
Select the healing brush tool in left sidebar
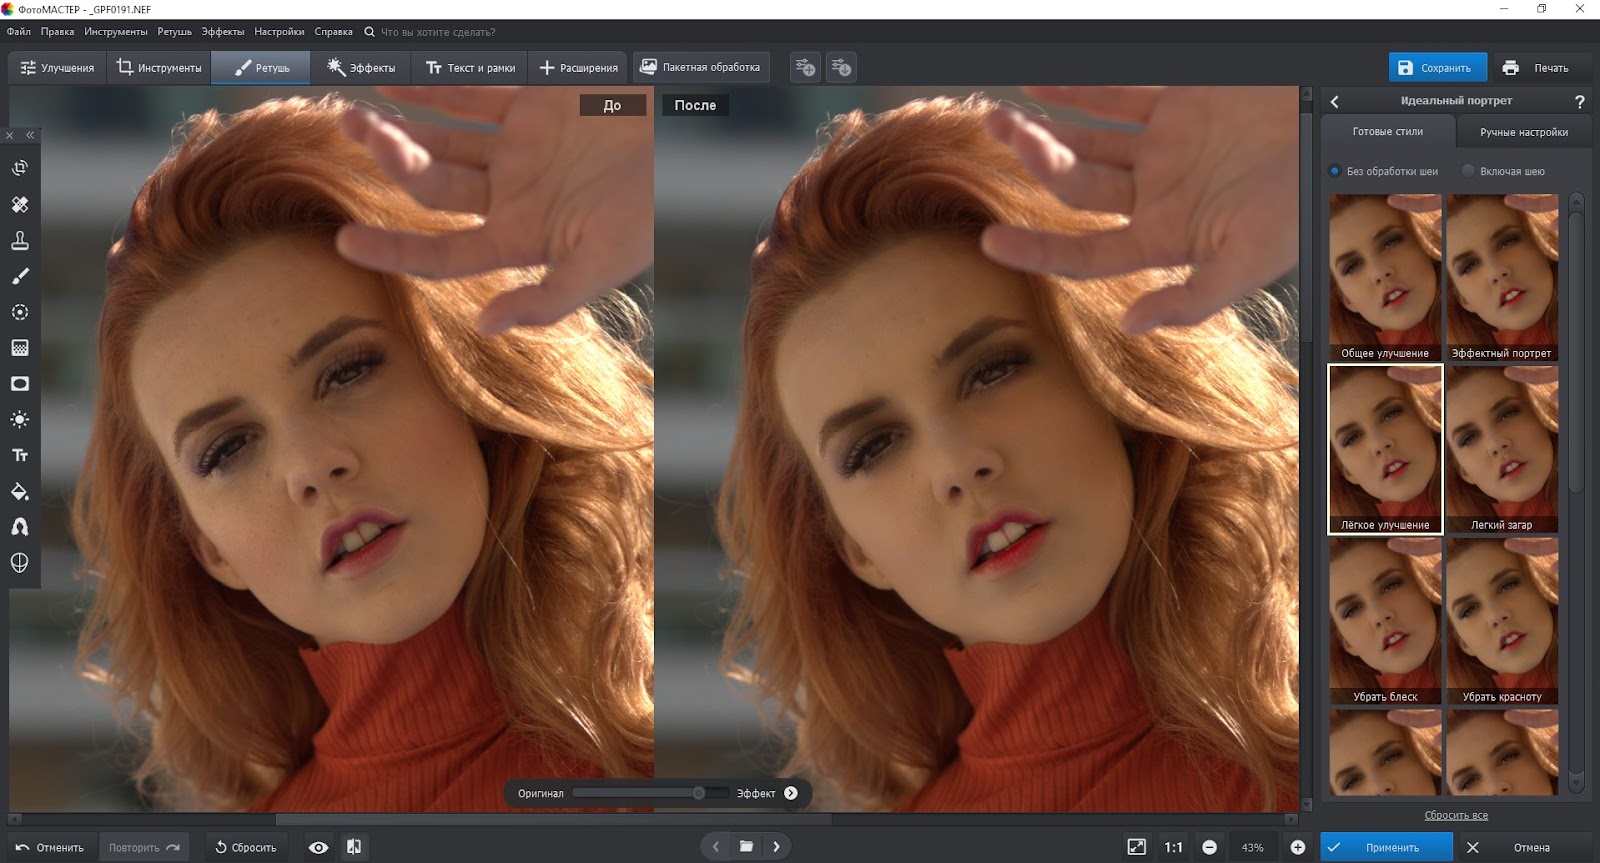click(20, 204)
